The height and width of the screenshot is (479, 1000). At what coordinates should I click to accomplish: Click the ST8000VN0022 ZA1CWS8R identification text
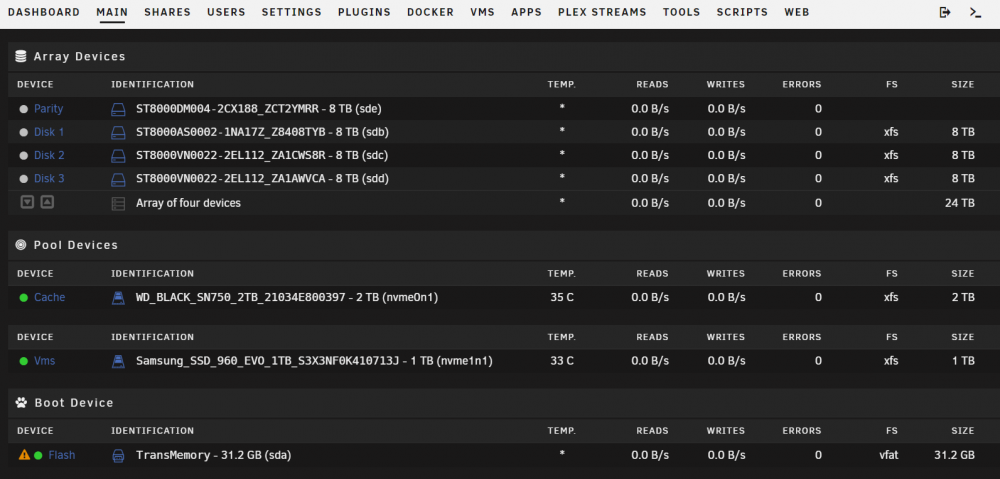point(262,155)
